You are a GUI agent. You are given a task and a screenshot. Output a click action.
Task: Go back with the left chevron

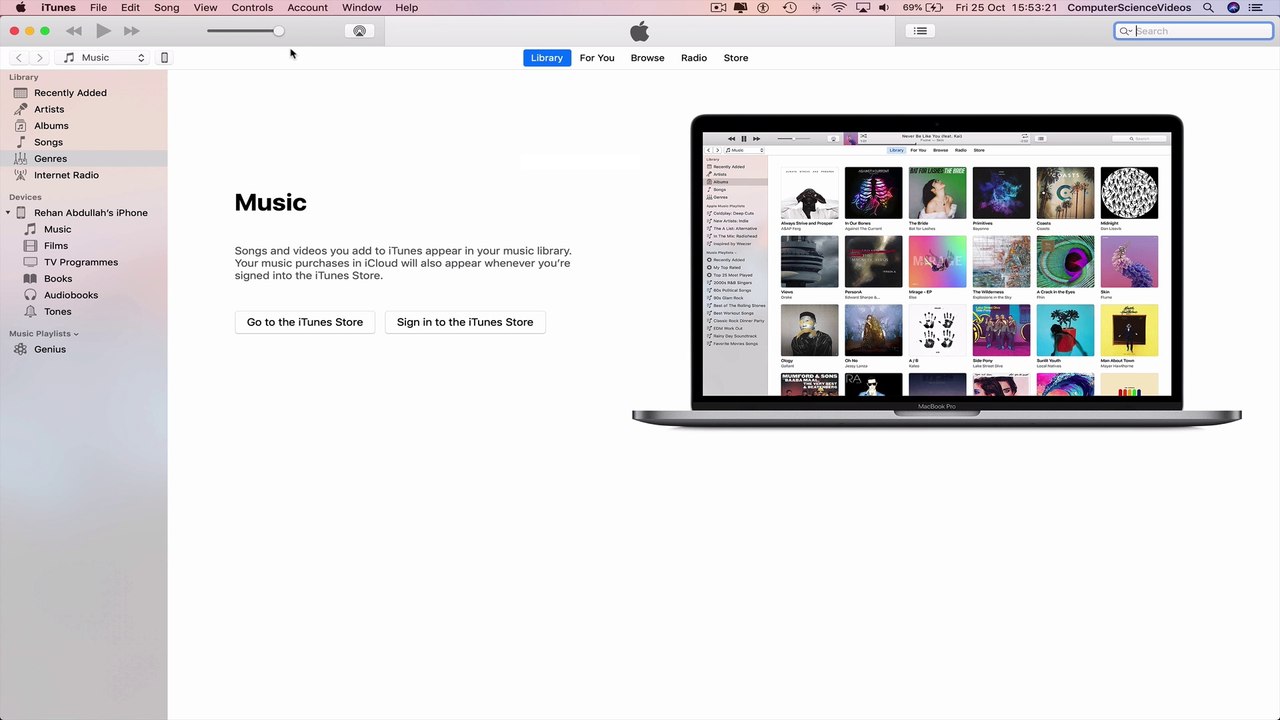19,58
